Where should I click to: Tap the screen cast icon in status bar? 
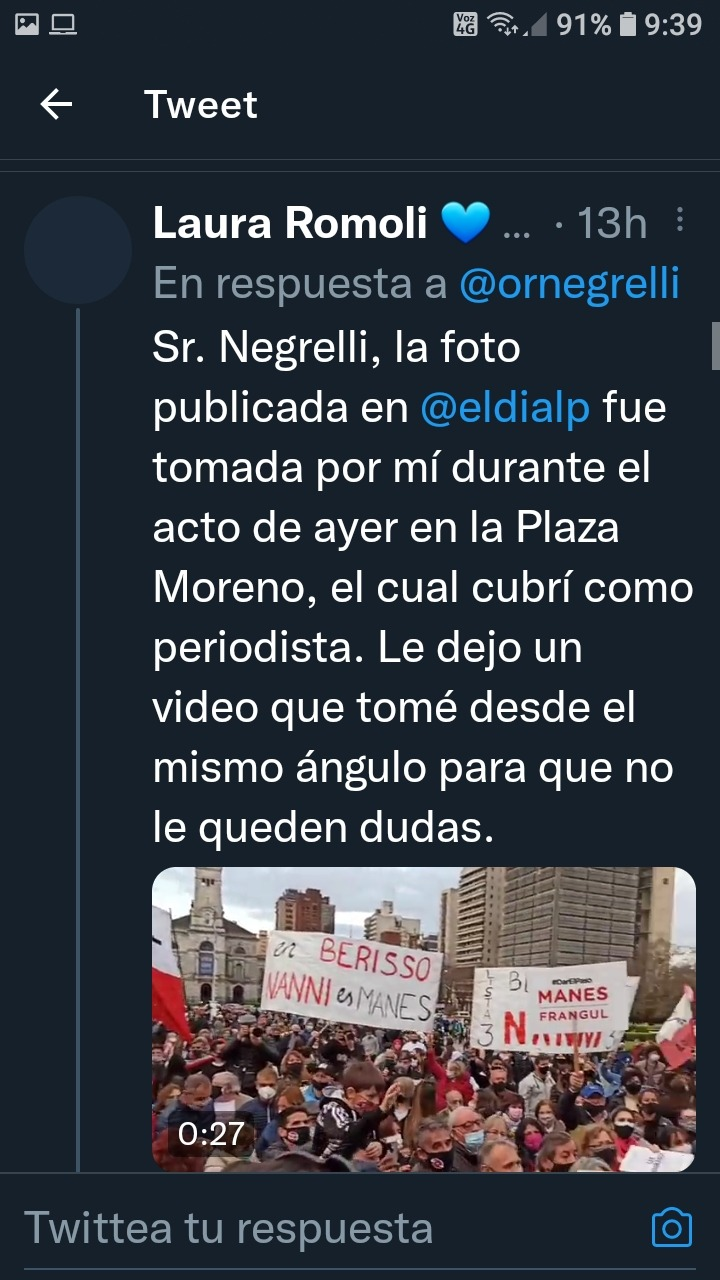64,24
